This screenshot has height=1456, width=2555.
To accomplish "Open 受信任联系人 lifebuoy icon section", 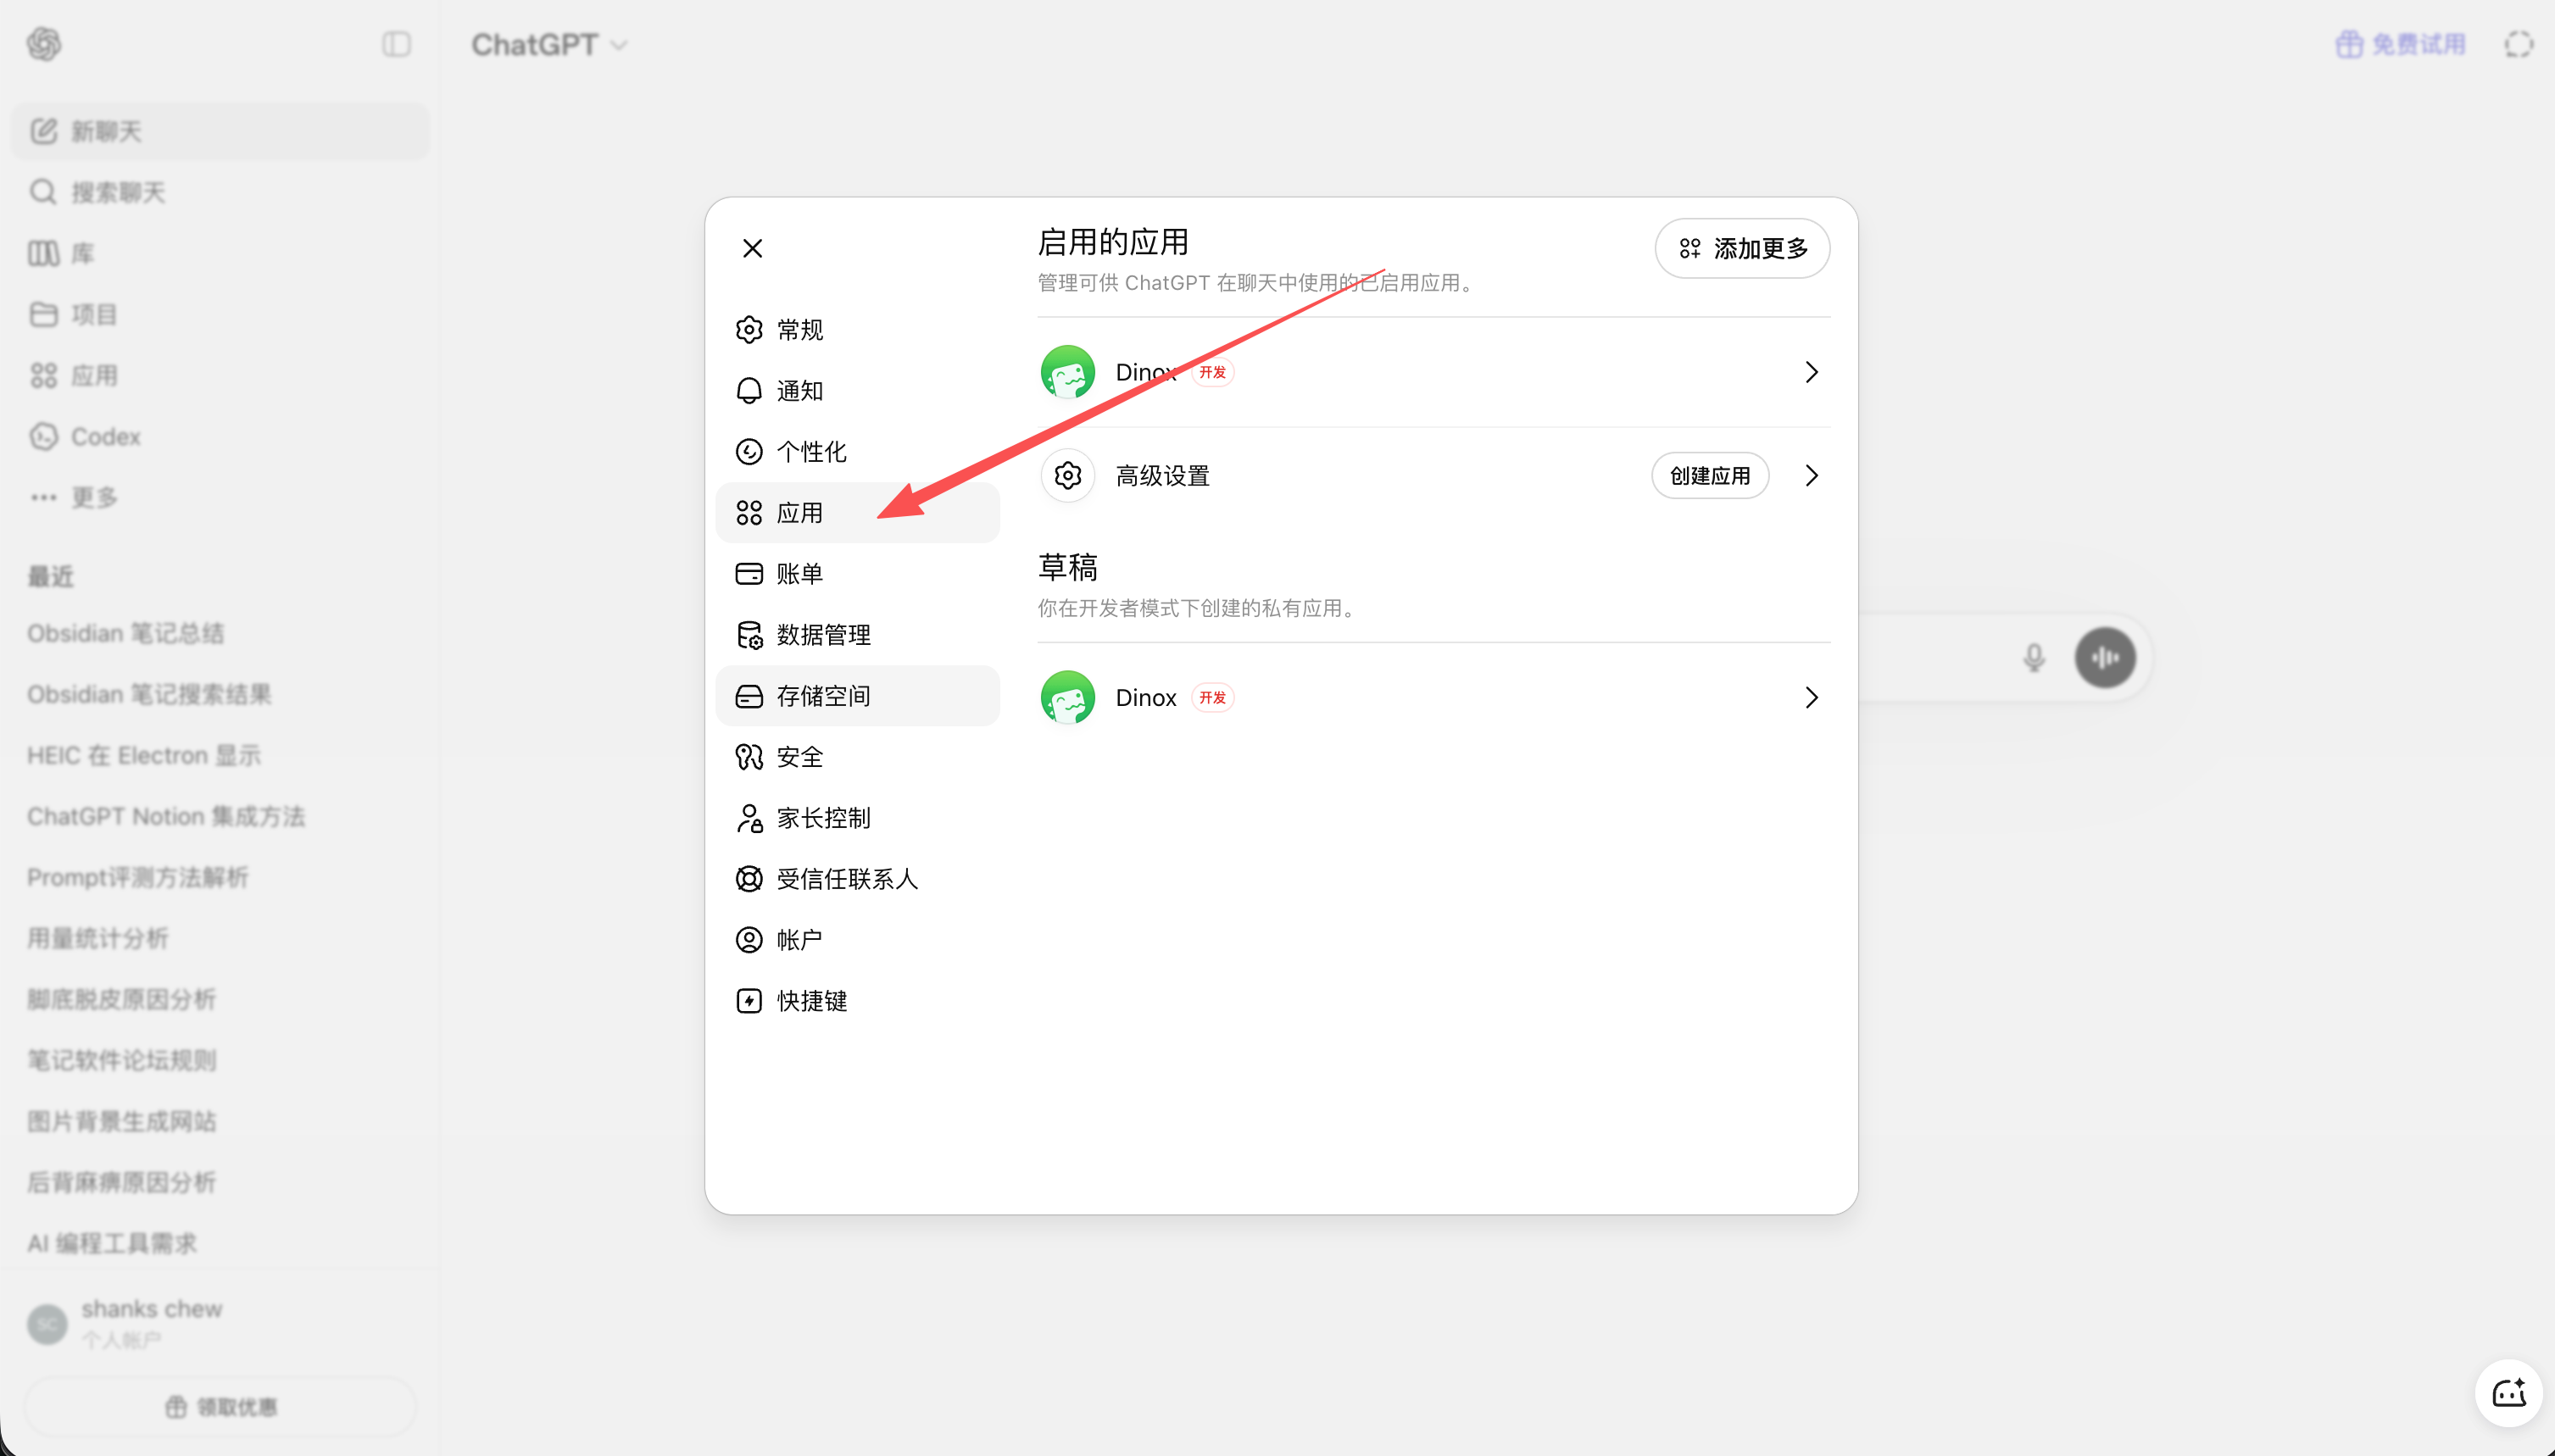I will pos(857,878).
